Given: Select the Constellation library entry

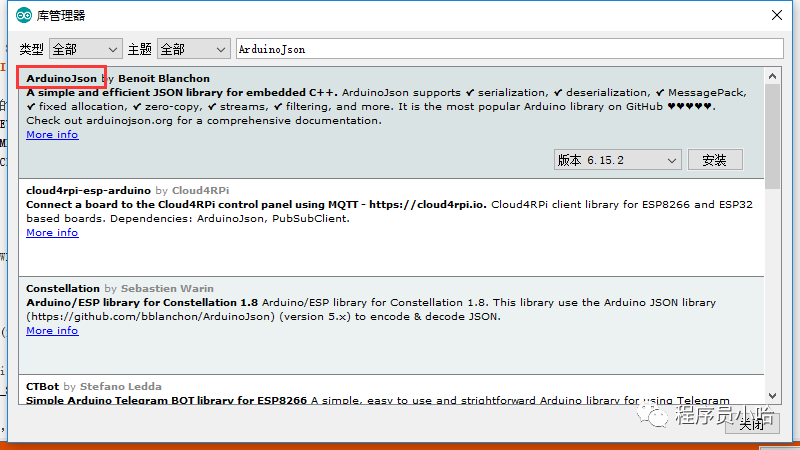Looking at the screenshot, I should [x=63, y=288].
